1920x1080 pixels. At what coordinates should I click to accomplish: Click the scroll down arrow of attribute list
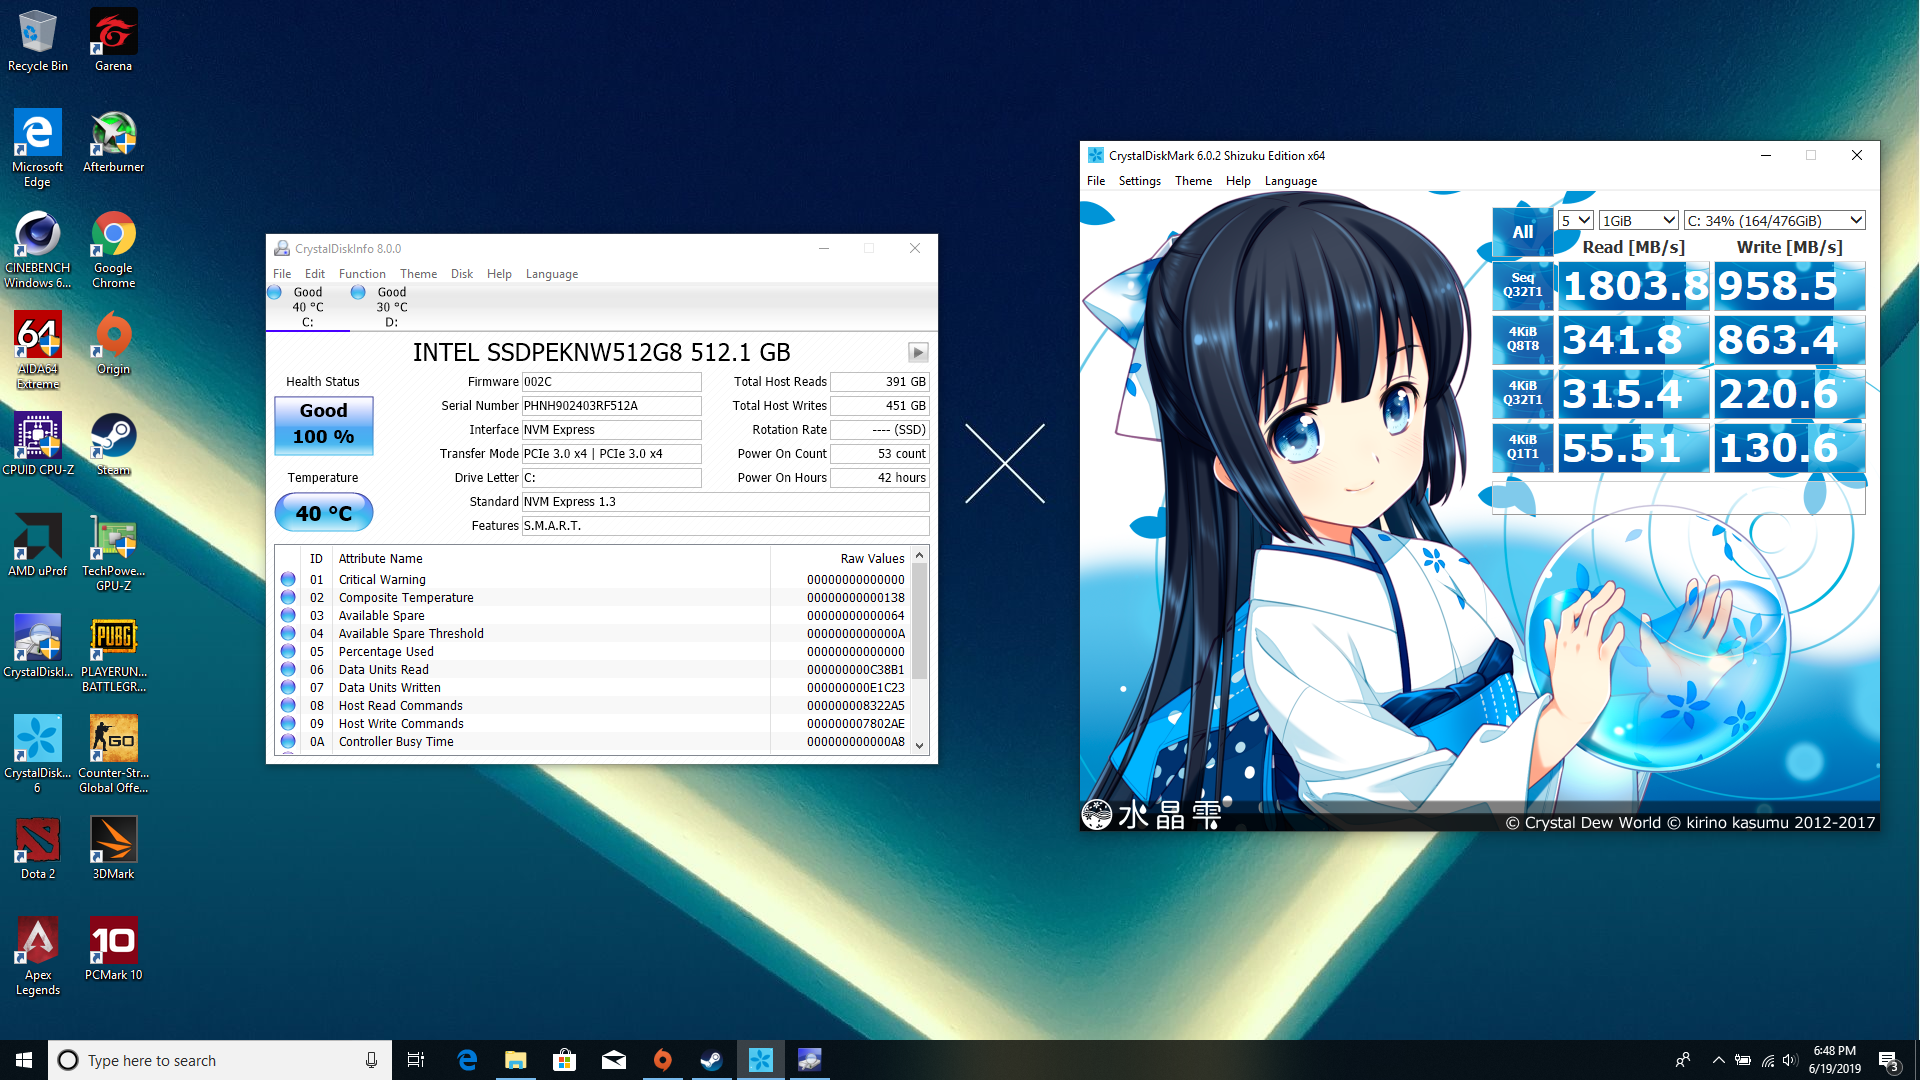(x=920, y=746)
